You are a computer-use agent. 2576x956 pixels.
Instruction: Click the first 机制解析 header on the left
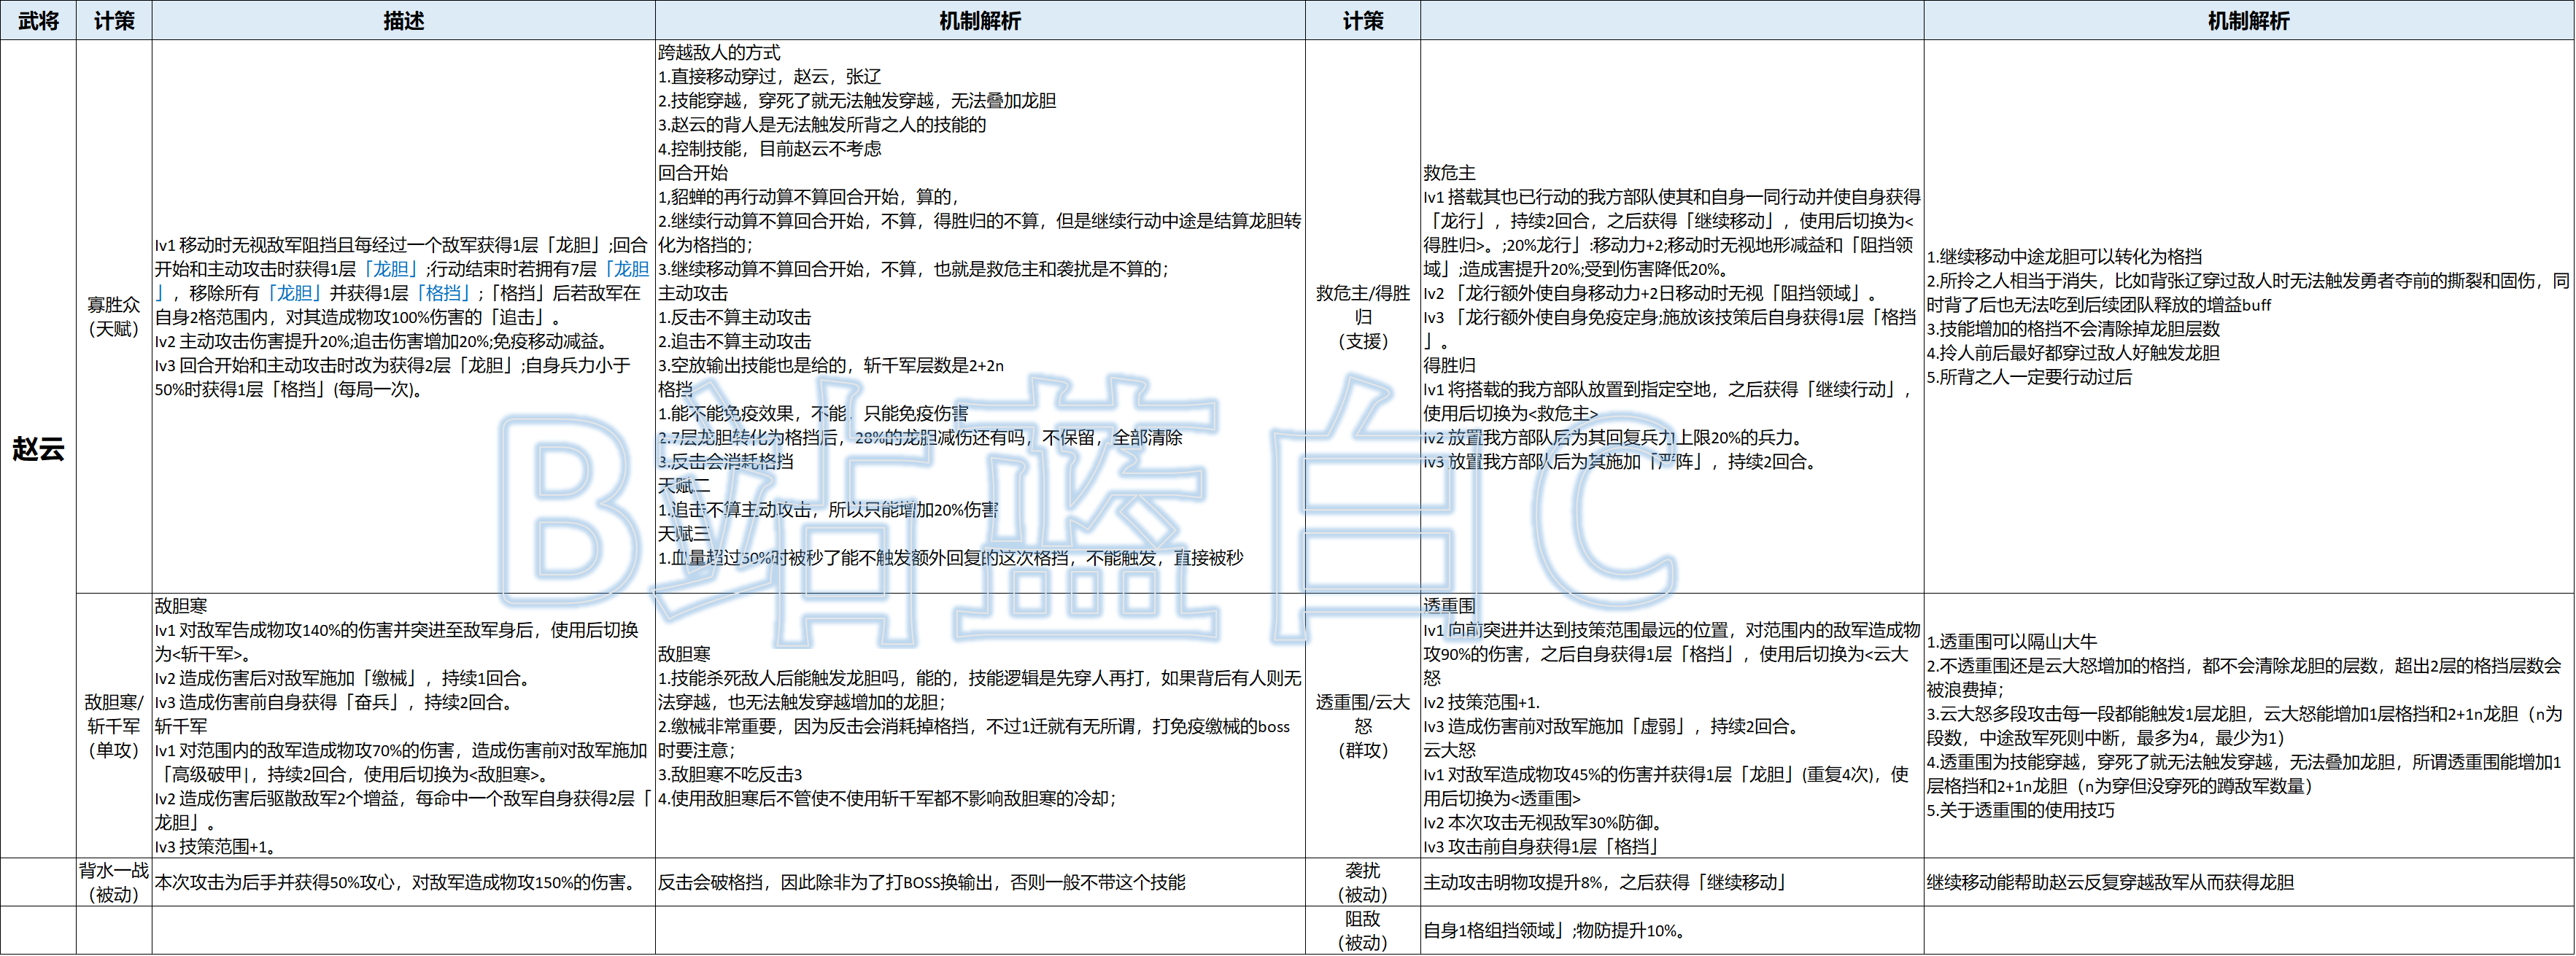[x=979, y=20]
